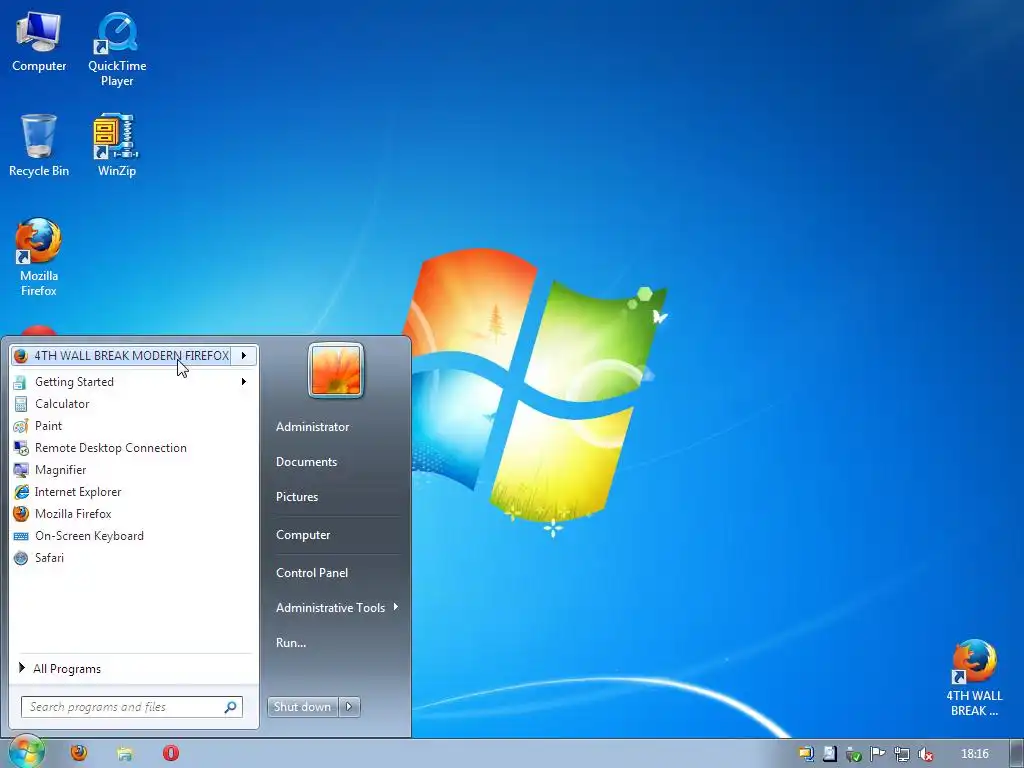Open Internet Explorer from Start menu
Viewport: 1024px width, 768px height.
tap(131, 492)
